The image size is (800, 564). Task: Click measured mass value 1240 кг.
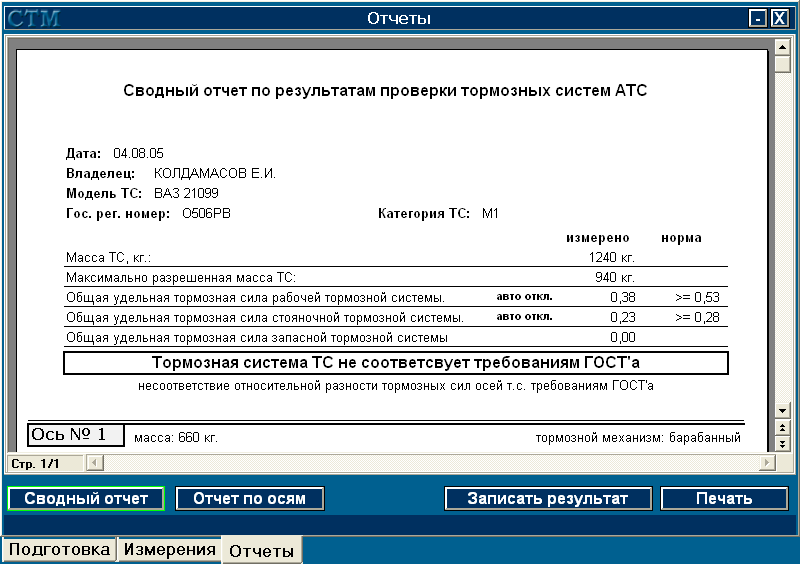coord(612,257)
